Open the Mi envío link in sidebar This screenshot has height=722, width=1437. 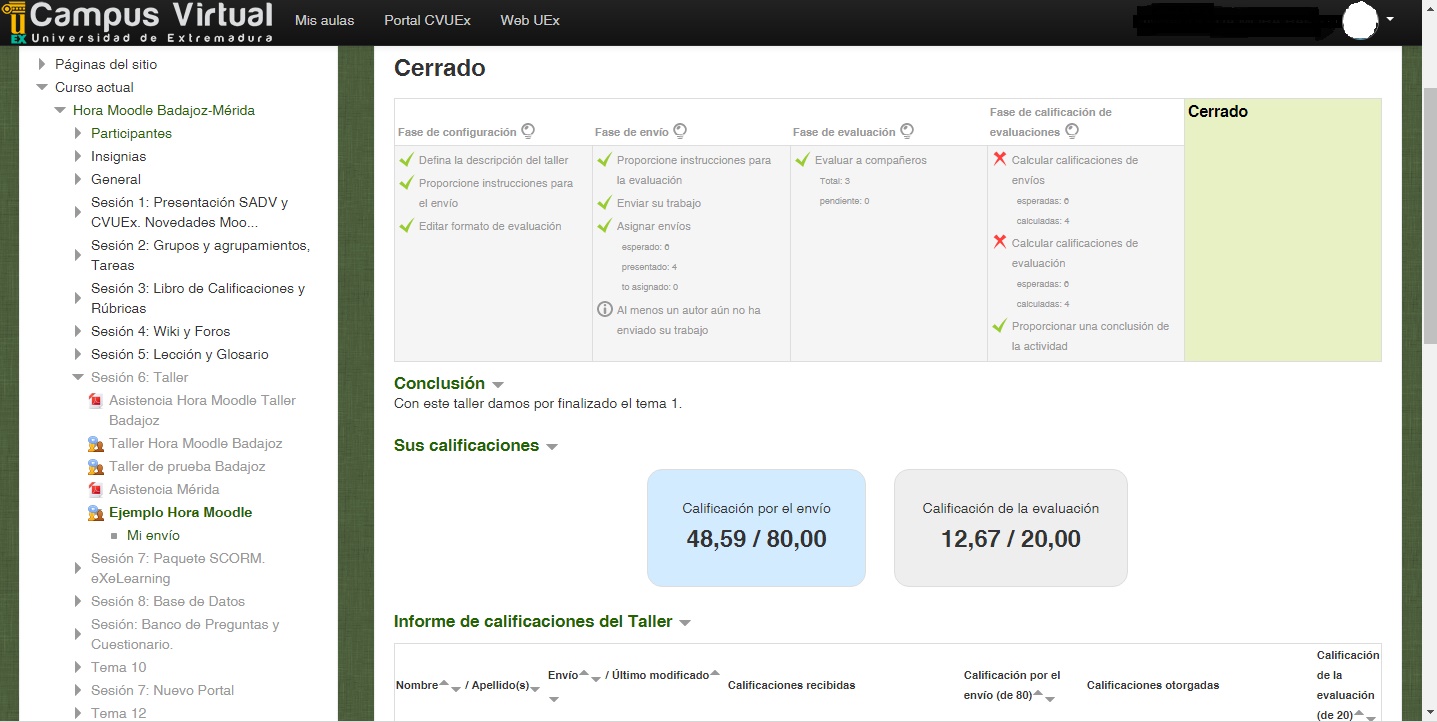(153, 536)
